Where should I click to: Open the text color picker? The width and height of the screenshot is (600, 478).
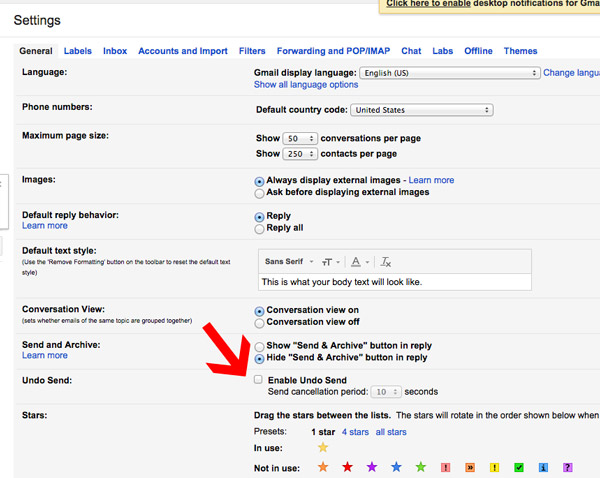[360, 262]
